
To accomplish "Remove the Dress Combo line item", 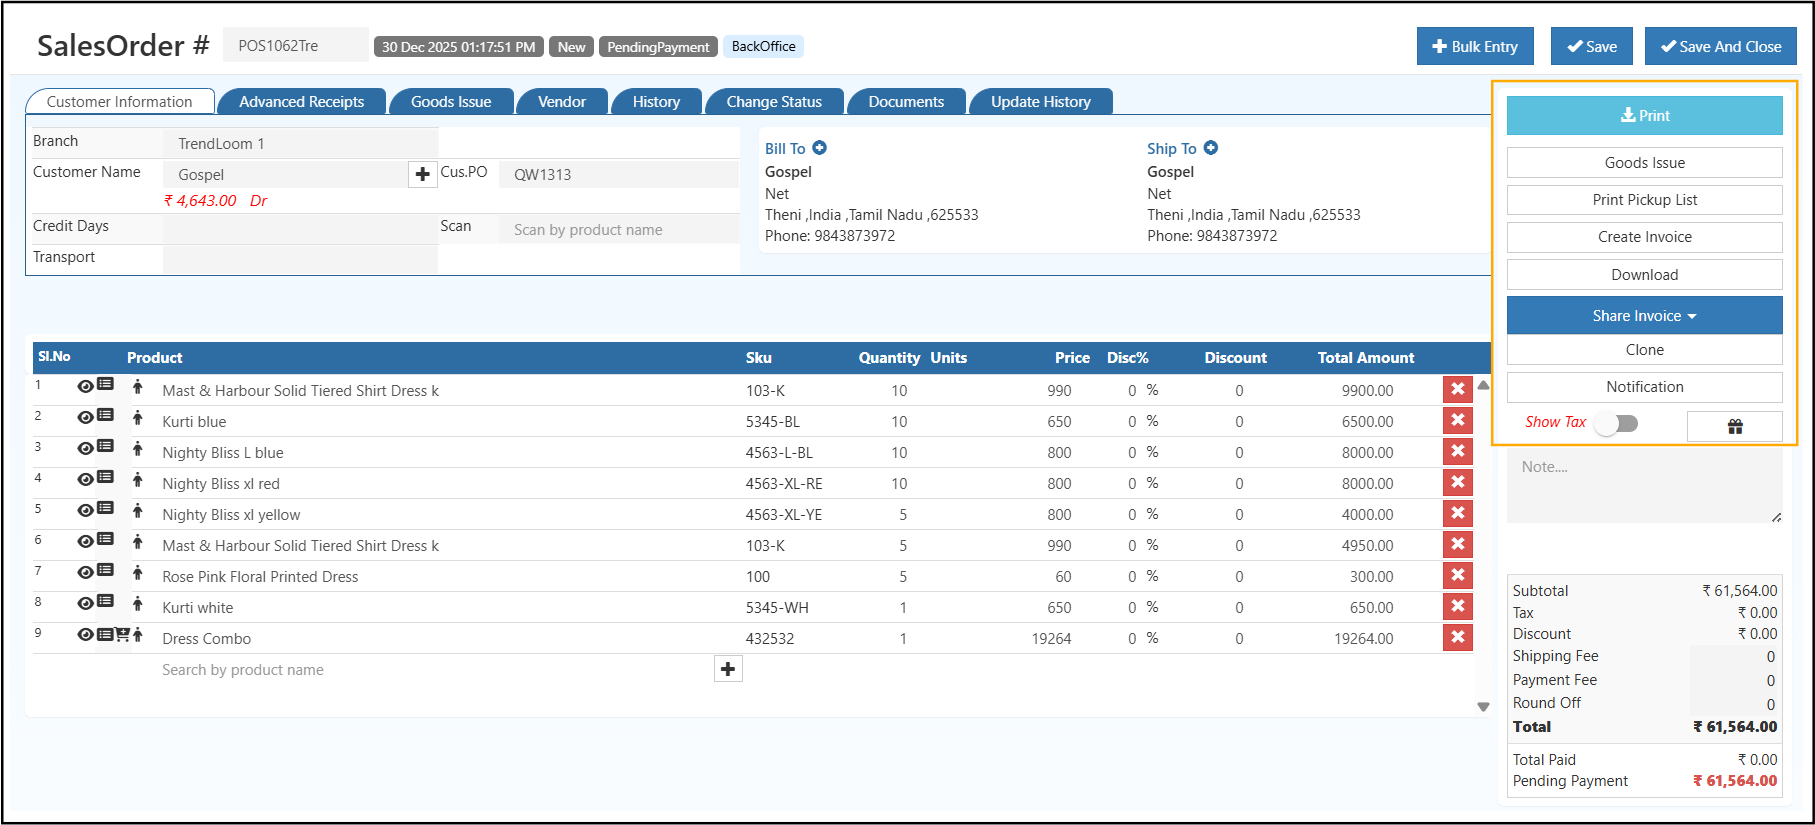I will pos(1457,638).
